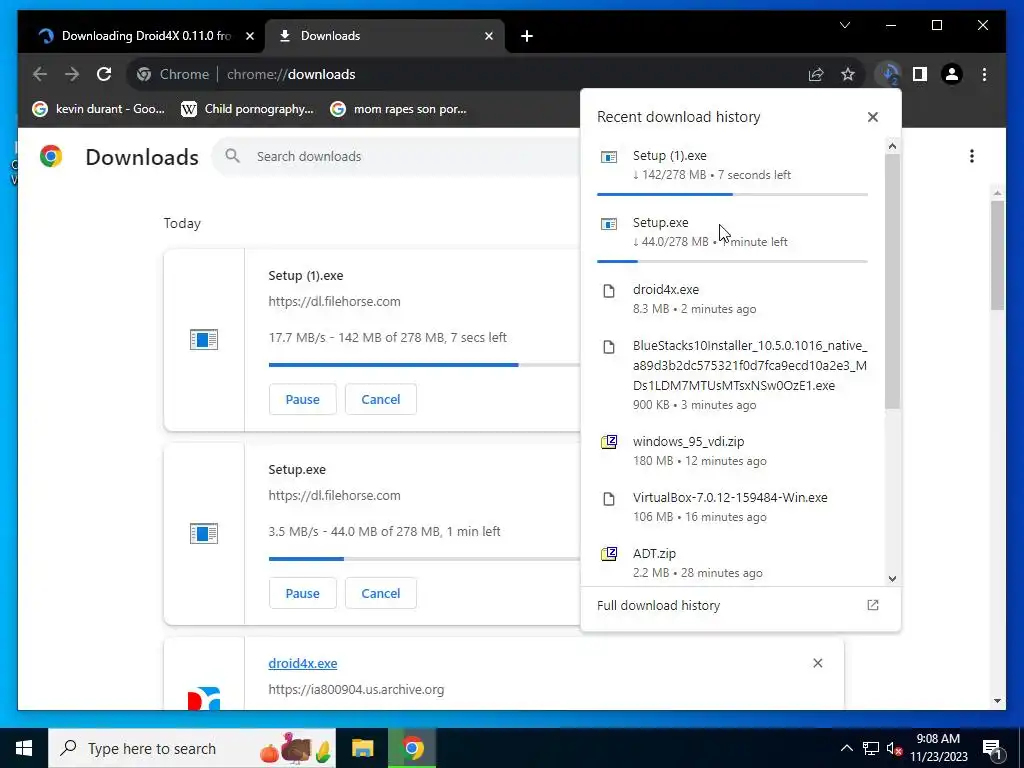
Task: Open the droid4x.exe file link
Action: click(x=302, y=664)
